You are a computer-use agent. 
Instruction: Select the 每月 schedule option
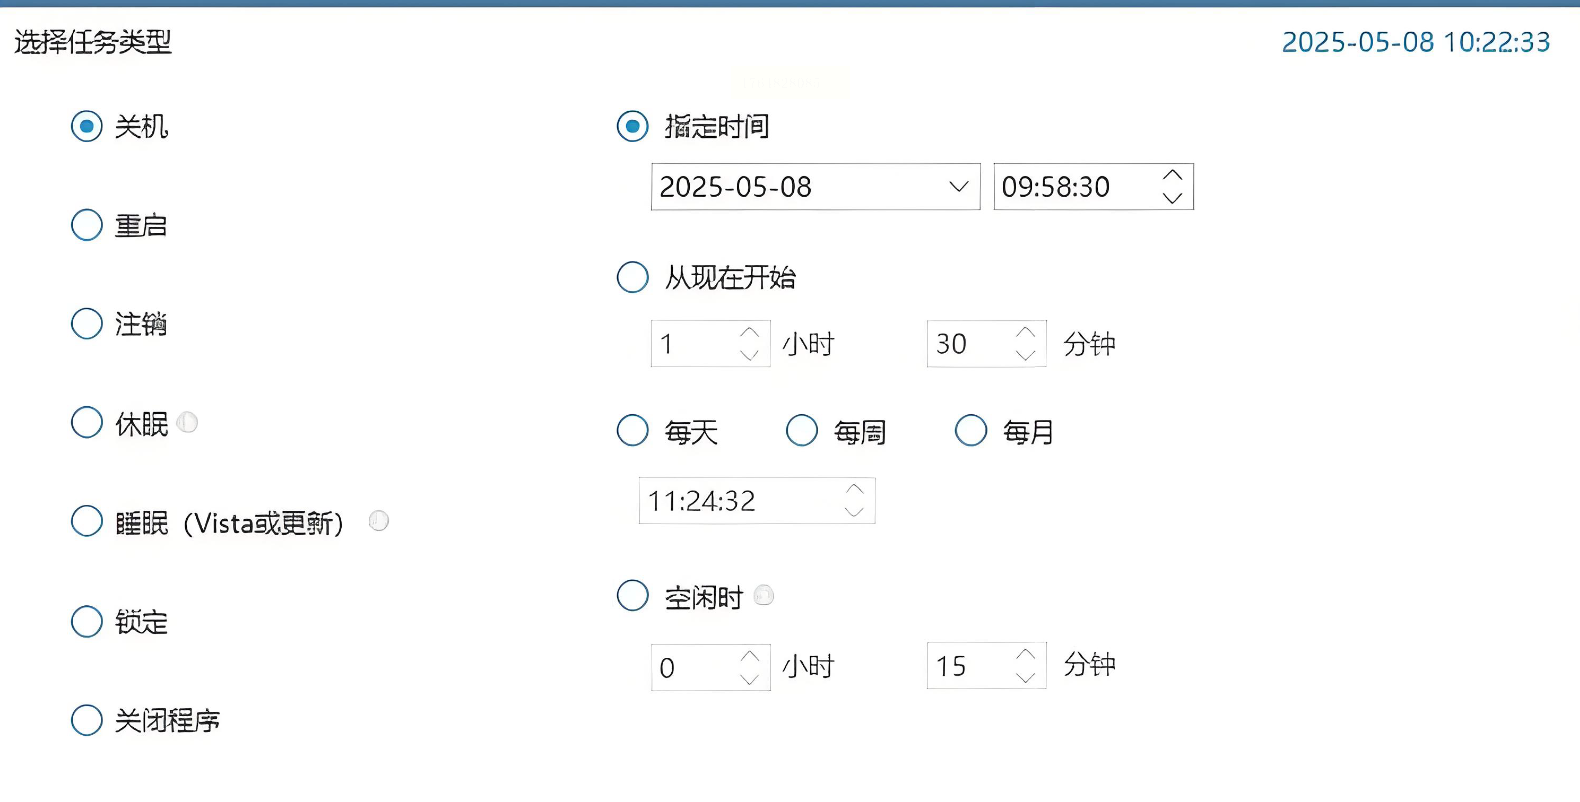(x=971, y=431)
